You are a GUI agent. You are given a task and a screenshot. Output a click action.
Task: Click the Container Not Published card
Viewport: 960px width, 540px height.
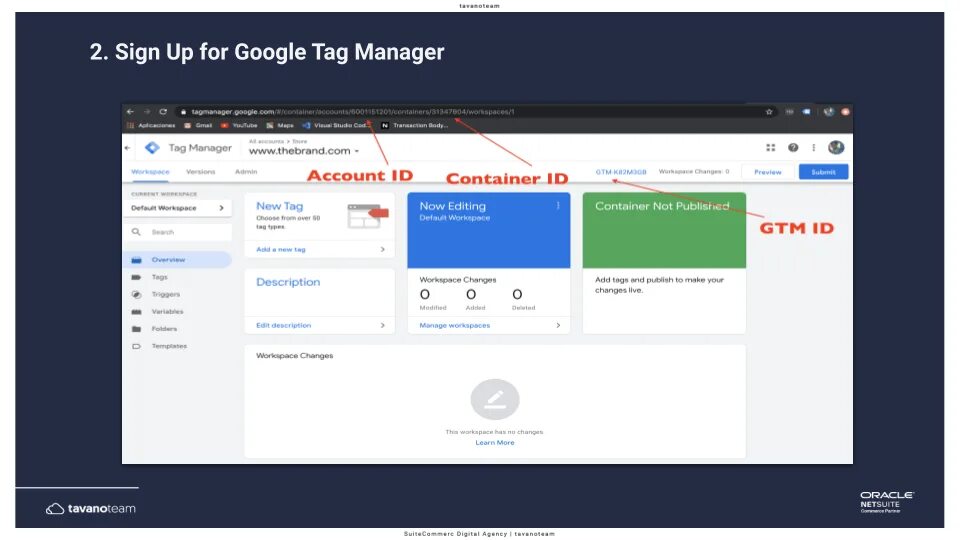(664, 230)
